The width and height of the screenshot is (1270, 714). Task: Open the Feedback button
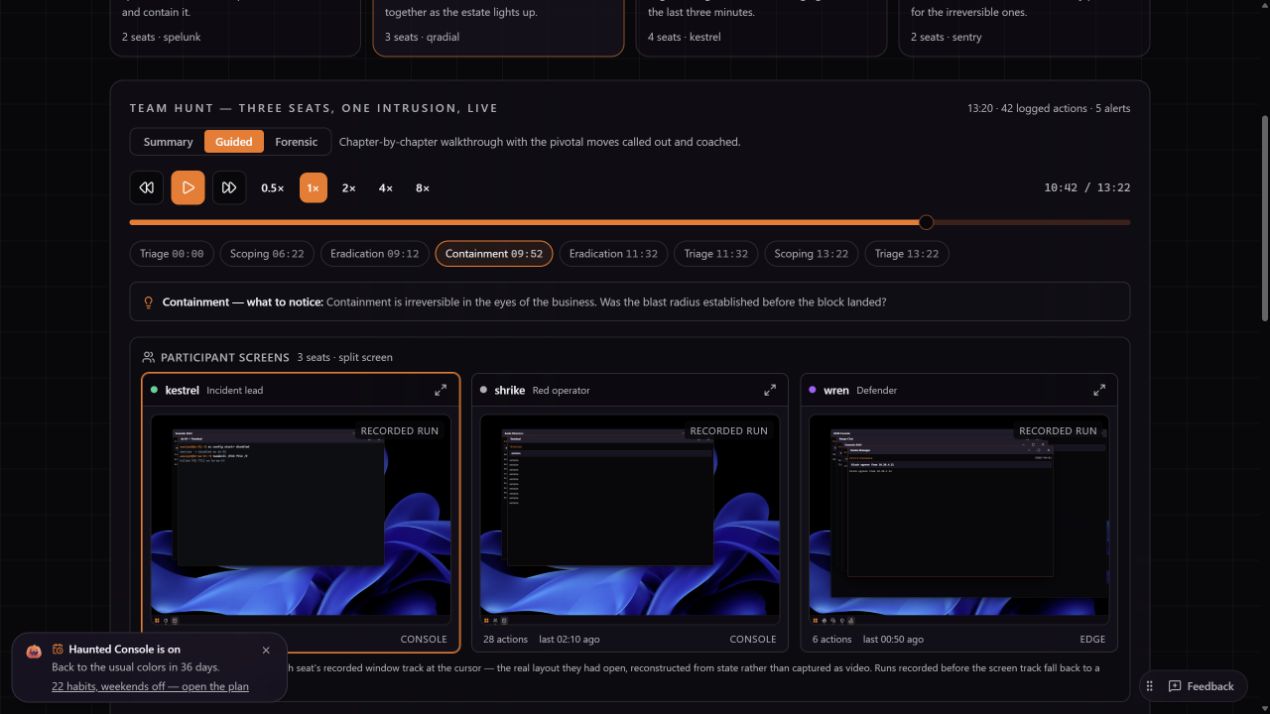1201,686
